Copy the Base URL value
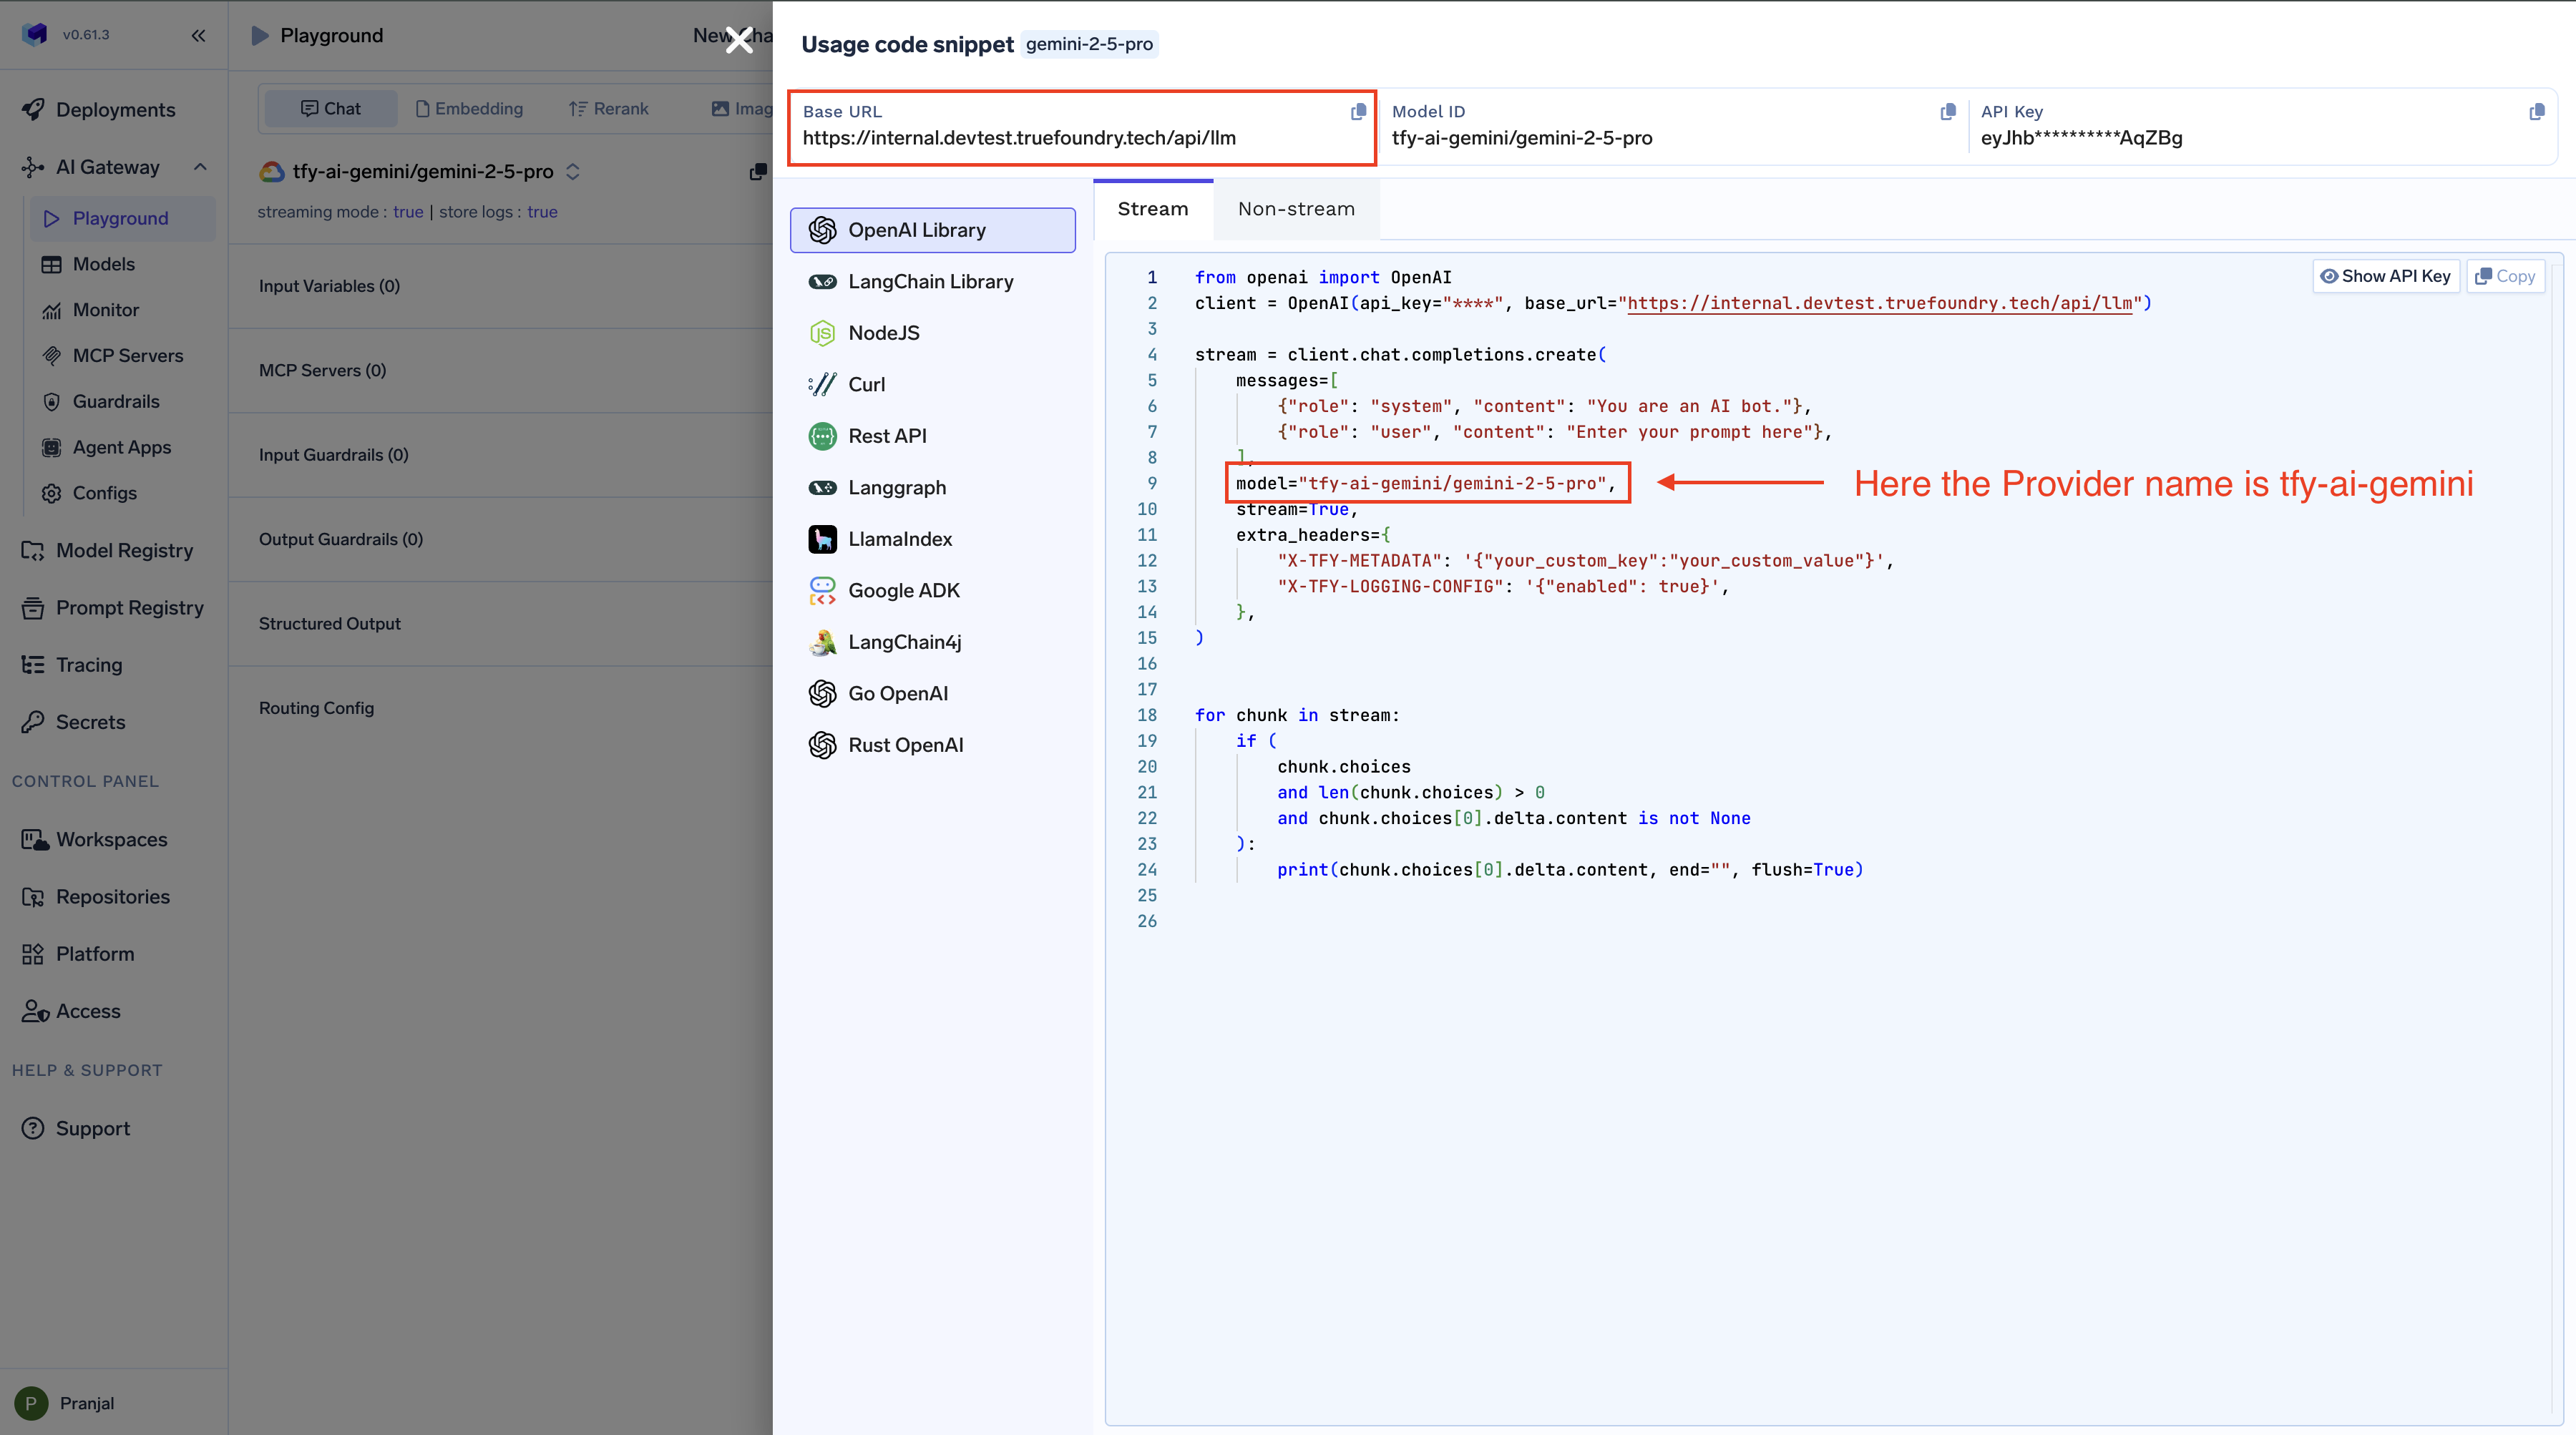Screen dimensions: 2576x1435 point(1358,112)
